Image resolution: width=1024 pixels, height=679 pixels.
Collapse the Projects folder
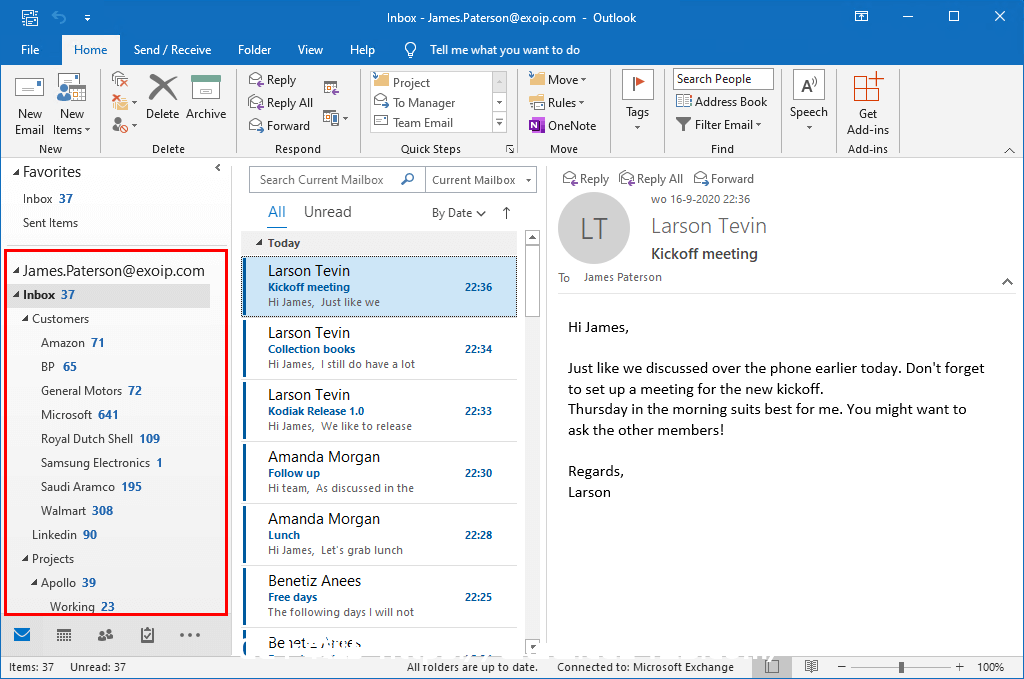coord(25,558)
